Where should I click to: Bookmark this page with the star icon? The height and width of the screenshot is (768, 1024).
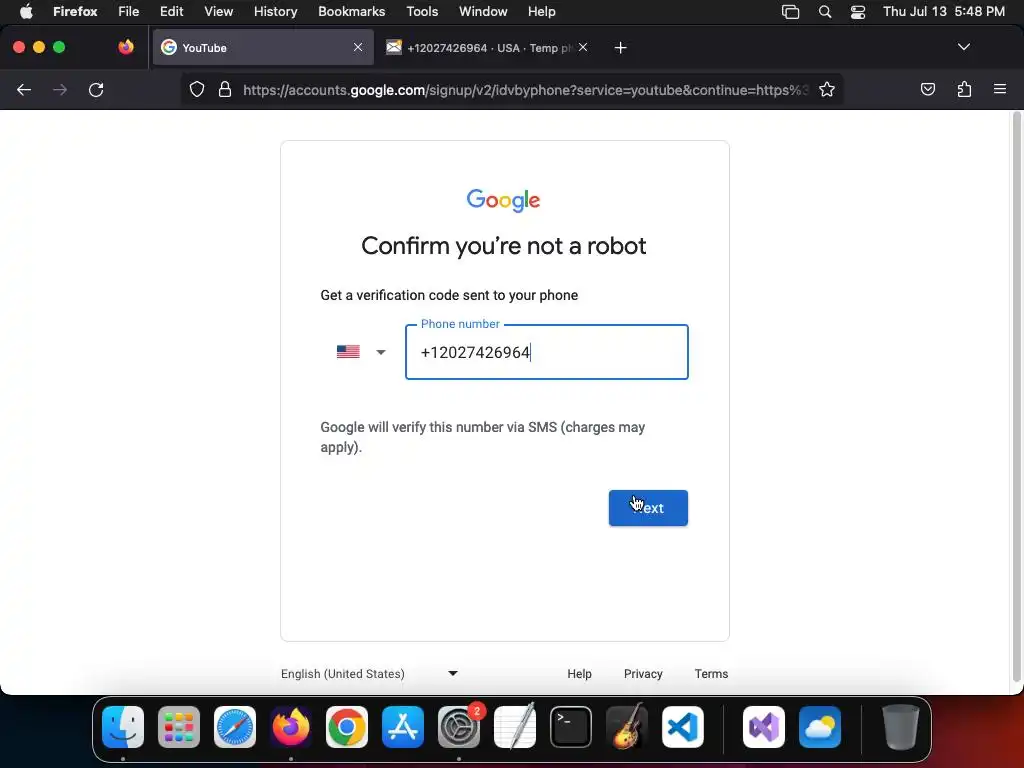pyautogui.click(x=827, y=89)
